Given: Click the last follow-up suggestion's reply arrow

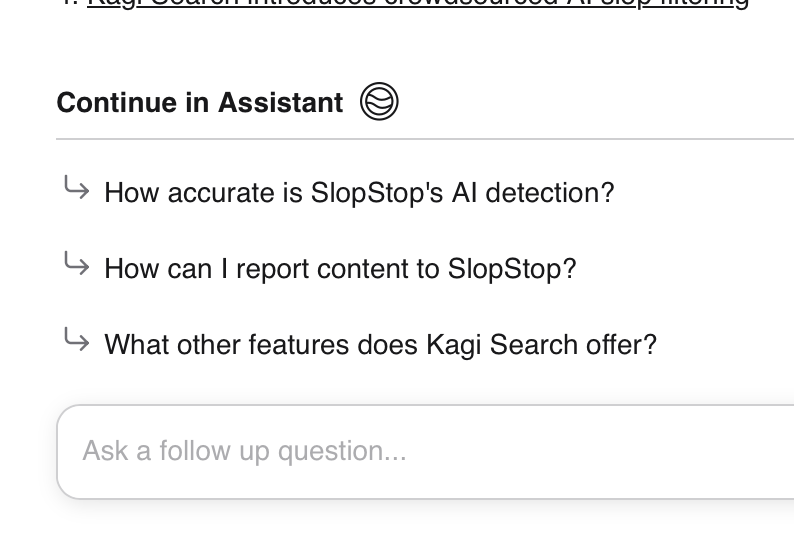Looking at the screenshot, I should [76, 340].
